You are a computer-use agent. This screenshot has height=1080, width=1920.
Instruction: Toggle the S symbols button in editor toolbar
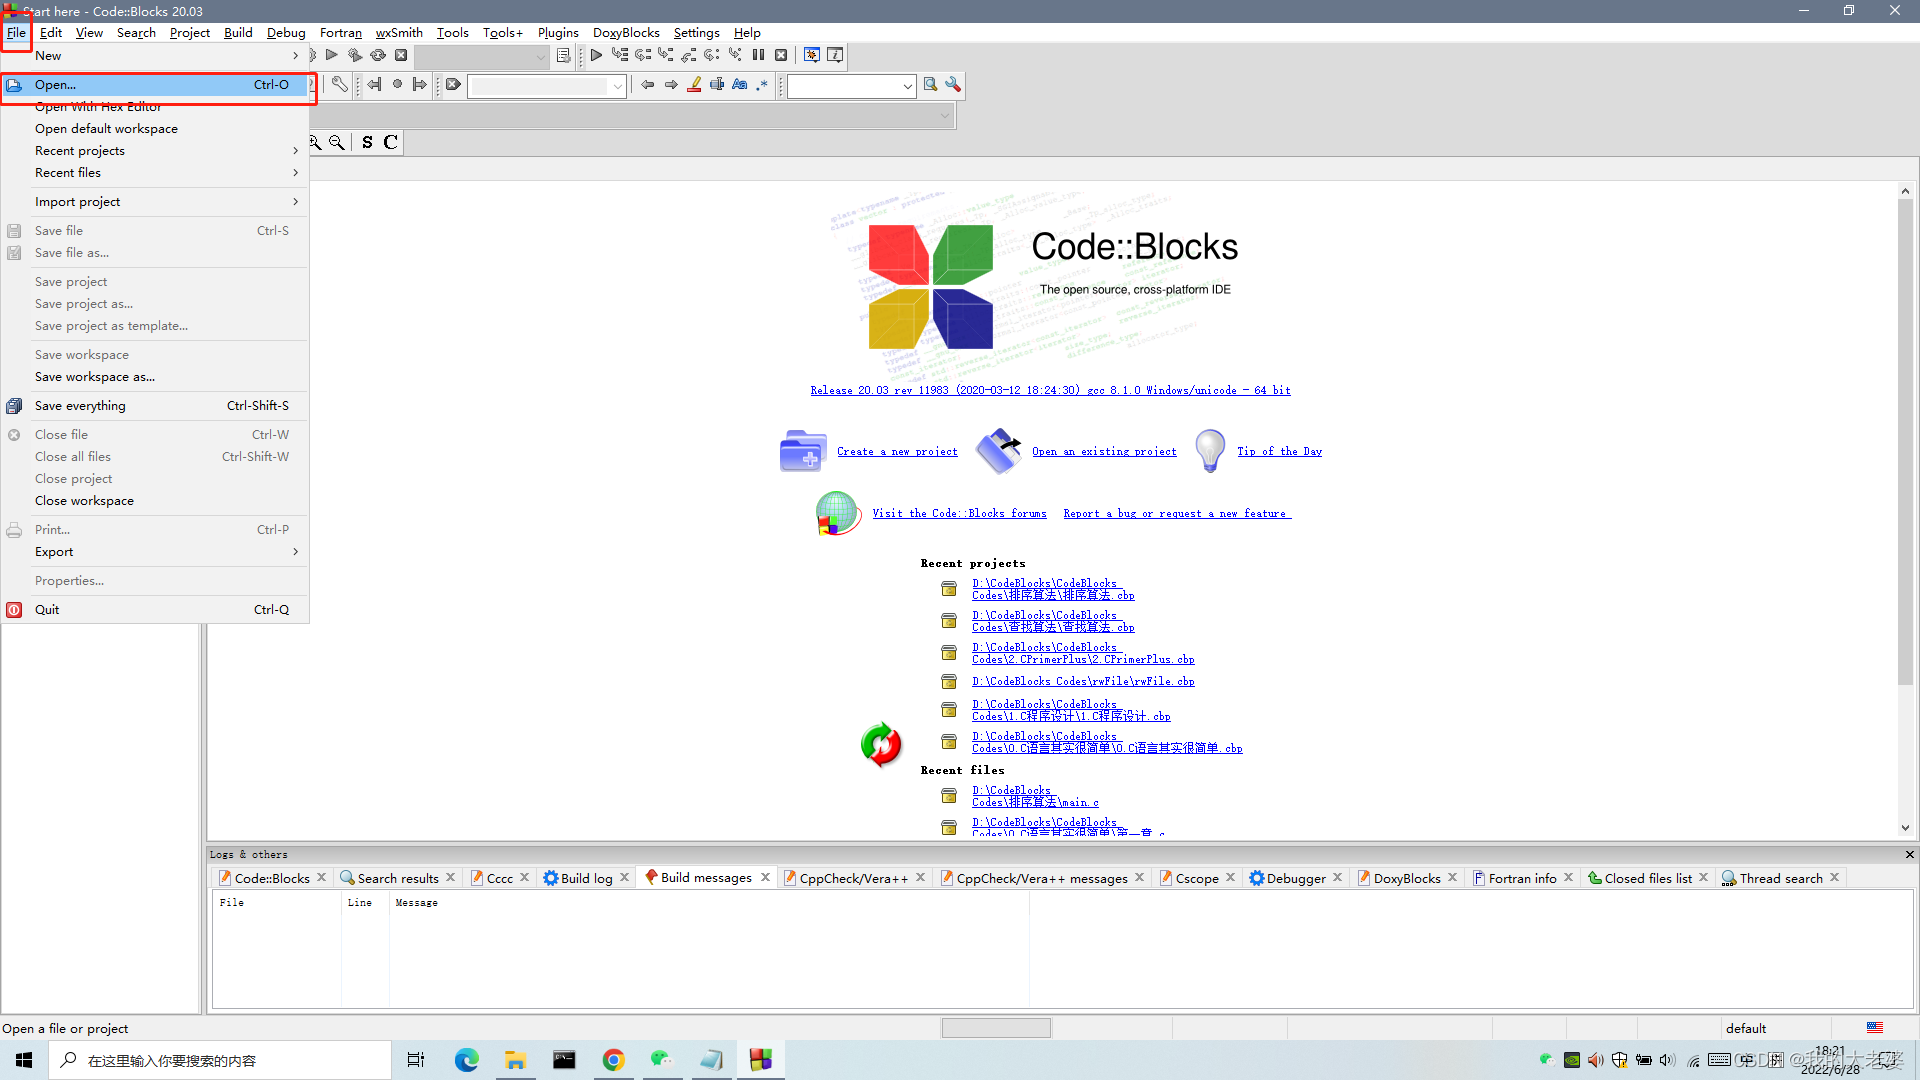pos(366,143)
